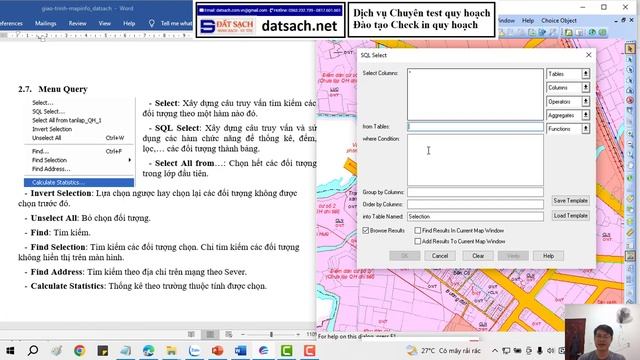Open the green Camtasia taskbar icon
This screenshot has height=360, width=640.
[287, 351]
